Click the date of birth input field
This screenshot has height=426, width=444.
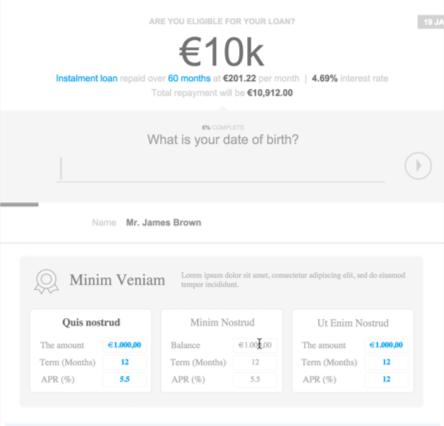(221, 169)
